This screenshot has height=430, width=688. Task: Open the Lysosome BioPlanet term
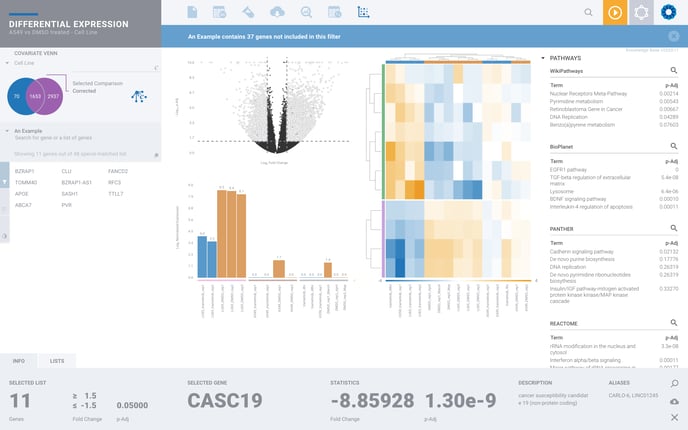[562, 191]
